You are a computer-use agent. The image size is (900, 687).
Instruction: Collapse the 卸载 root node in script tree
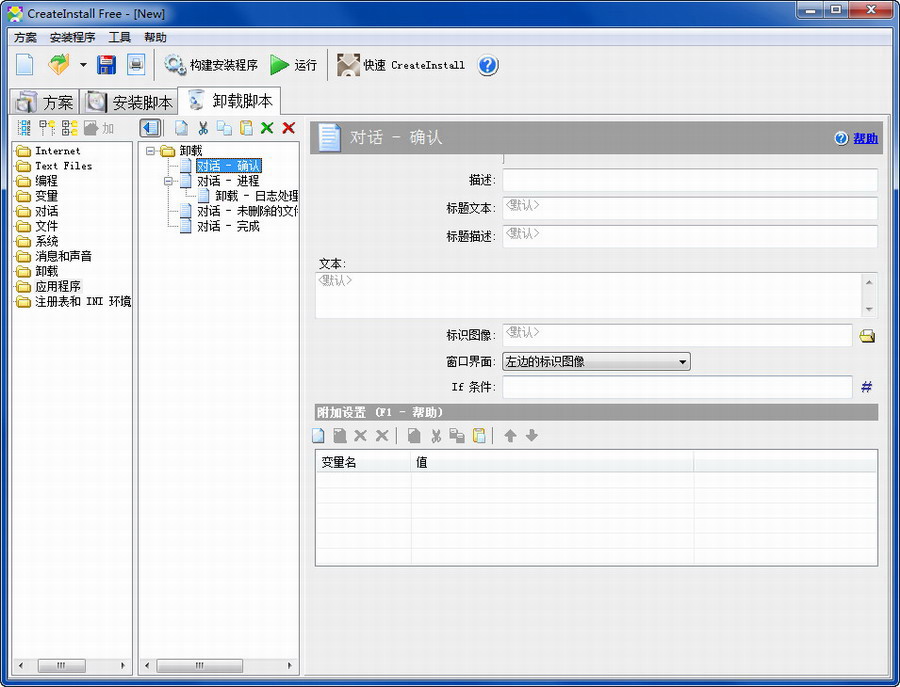150,151
